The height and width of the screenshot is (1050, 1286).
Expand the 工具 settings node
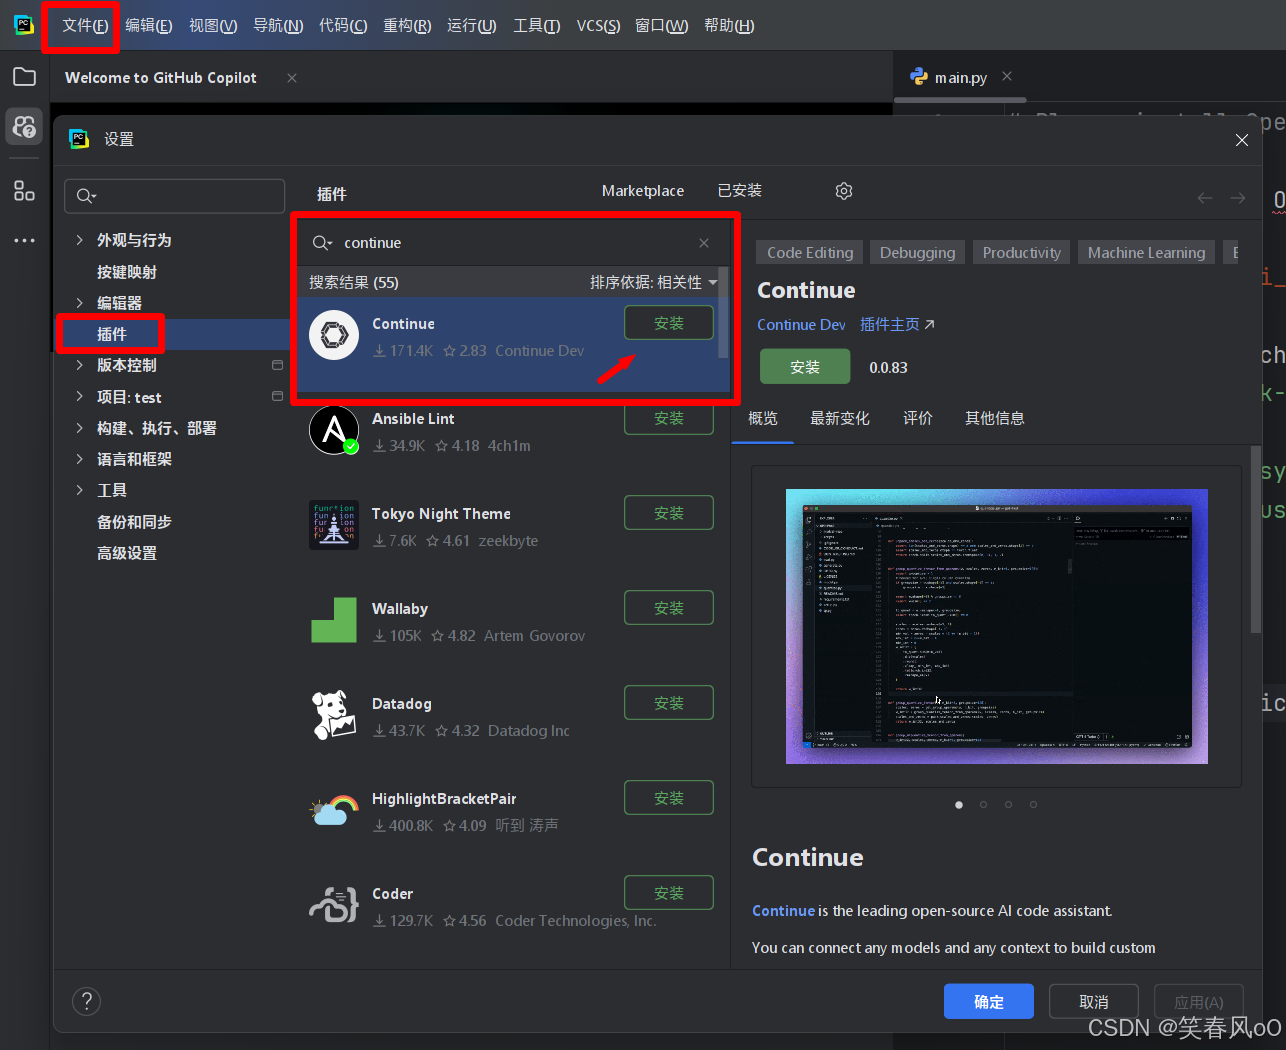pyautogui.click(x=80, y=490)
